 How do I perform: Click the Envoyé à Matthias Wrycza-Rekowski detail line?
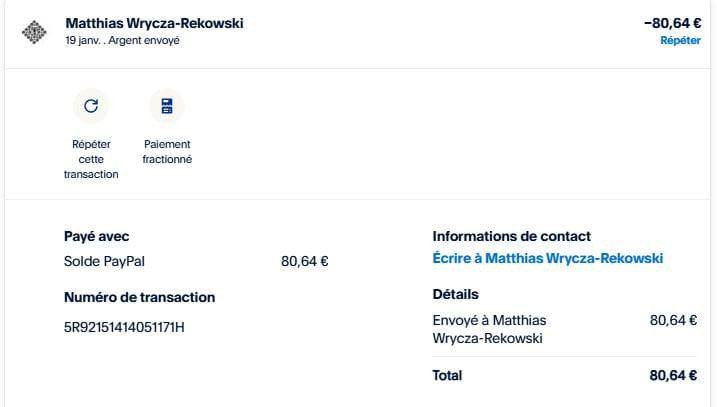point(489,329)
